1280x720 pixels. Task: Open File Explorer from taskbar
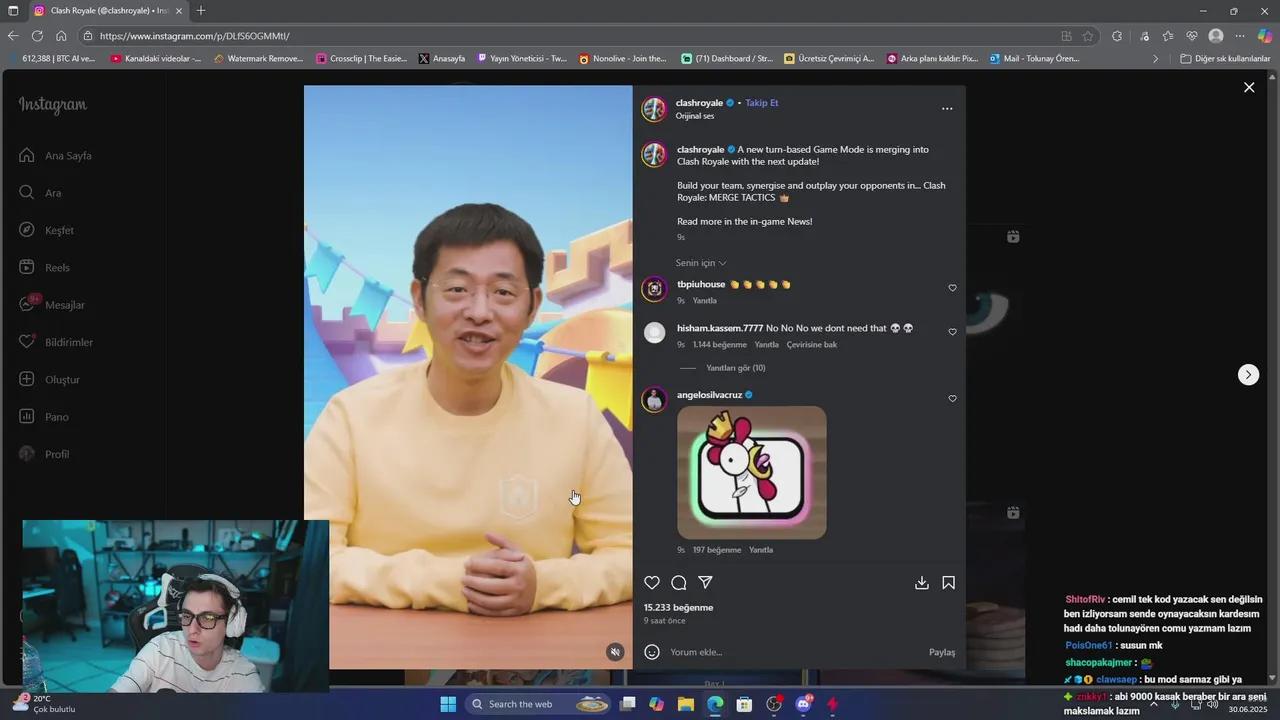686,704
